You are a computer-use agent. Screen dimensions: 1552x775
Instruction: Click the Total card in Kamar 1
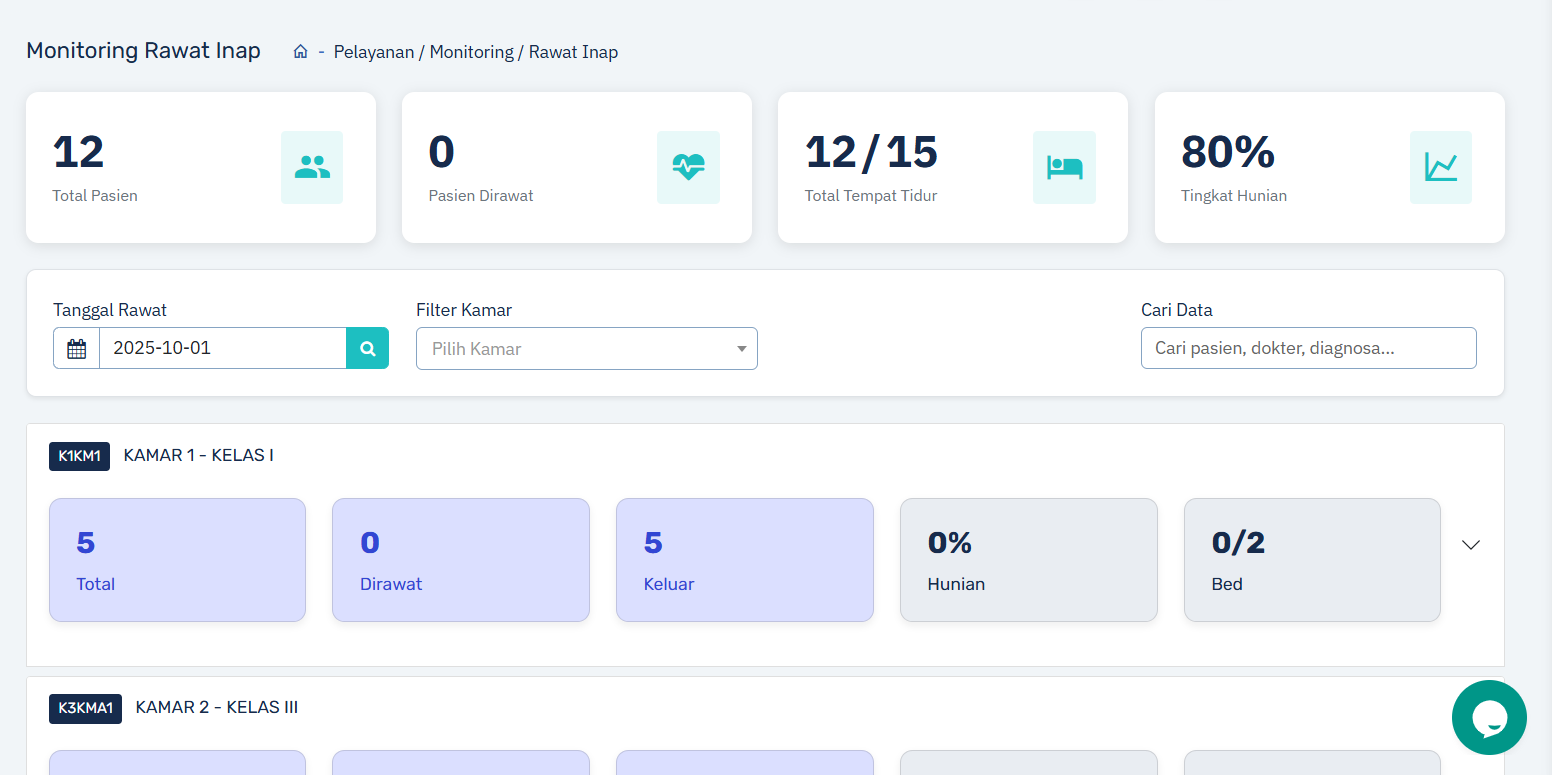[177, 560]
